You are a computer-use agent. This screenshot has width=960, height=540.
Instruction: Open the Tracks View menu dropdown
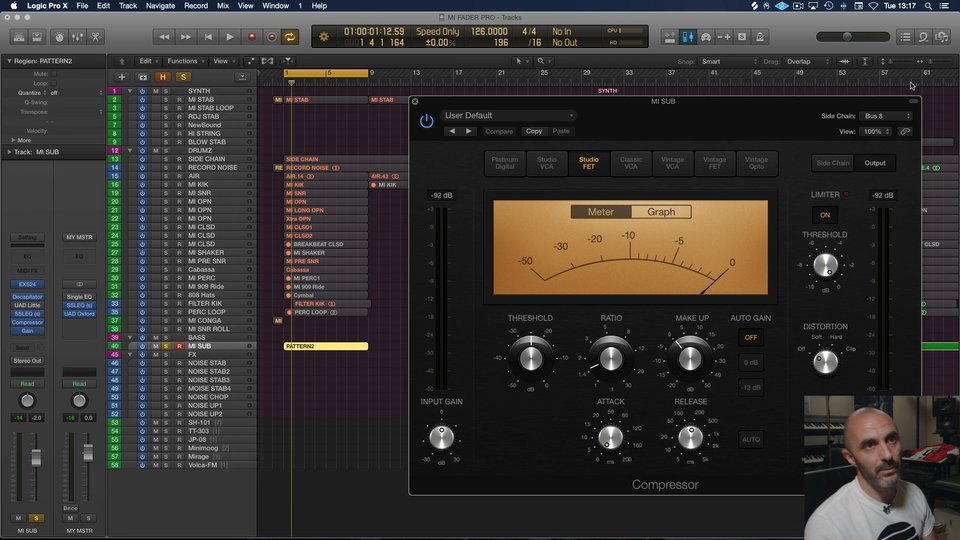click(225, 61)
